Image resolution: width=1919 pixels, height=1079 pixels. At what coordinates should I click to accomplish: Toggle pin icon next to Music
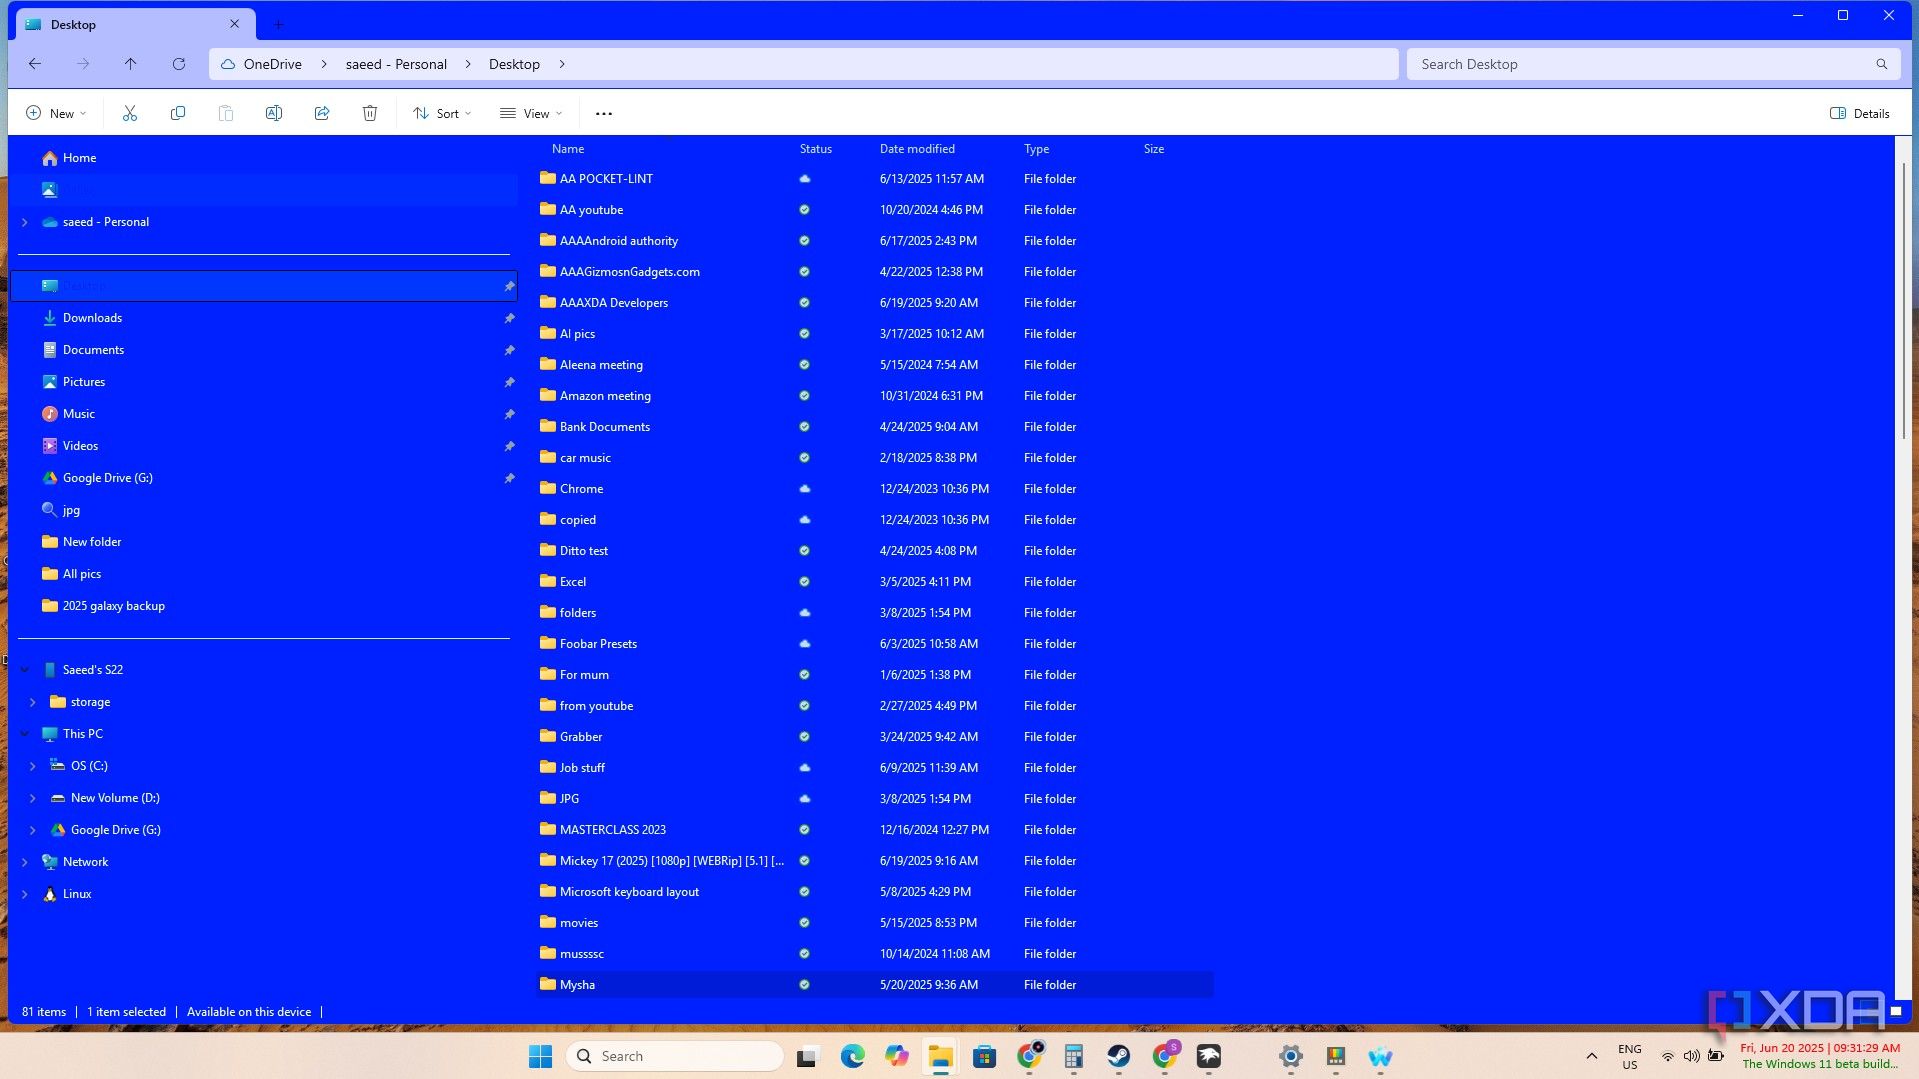pyautogui.click(x=509, y=414)
